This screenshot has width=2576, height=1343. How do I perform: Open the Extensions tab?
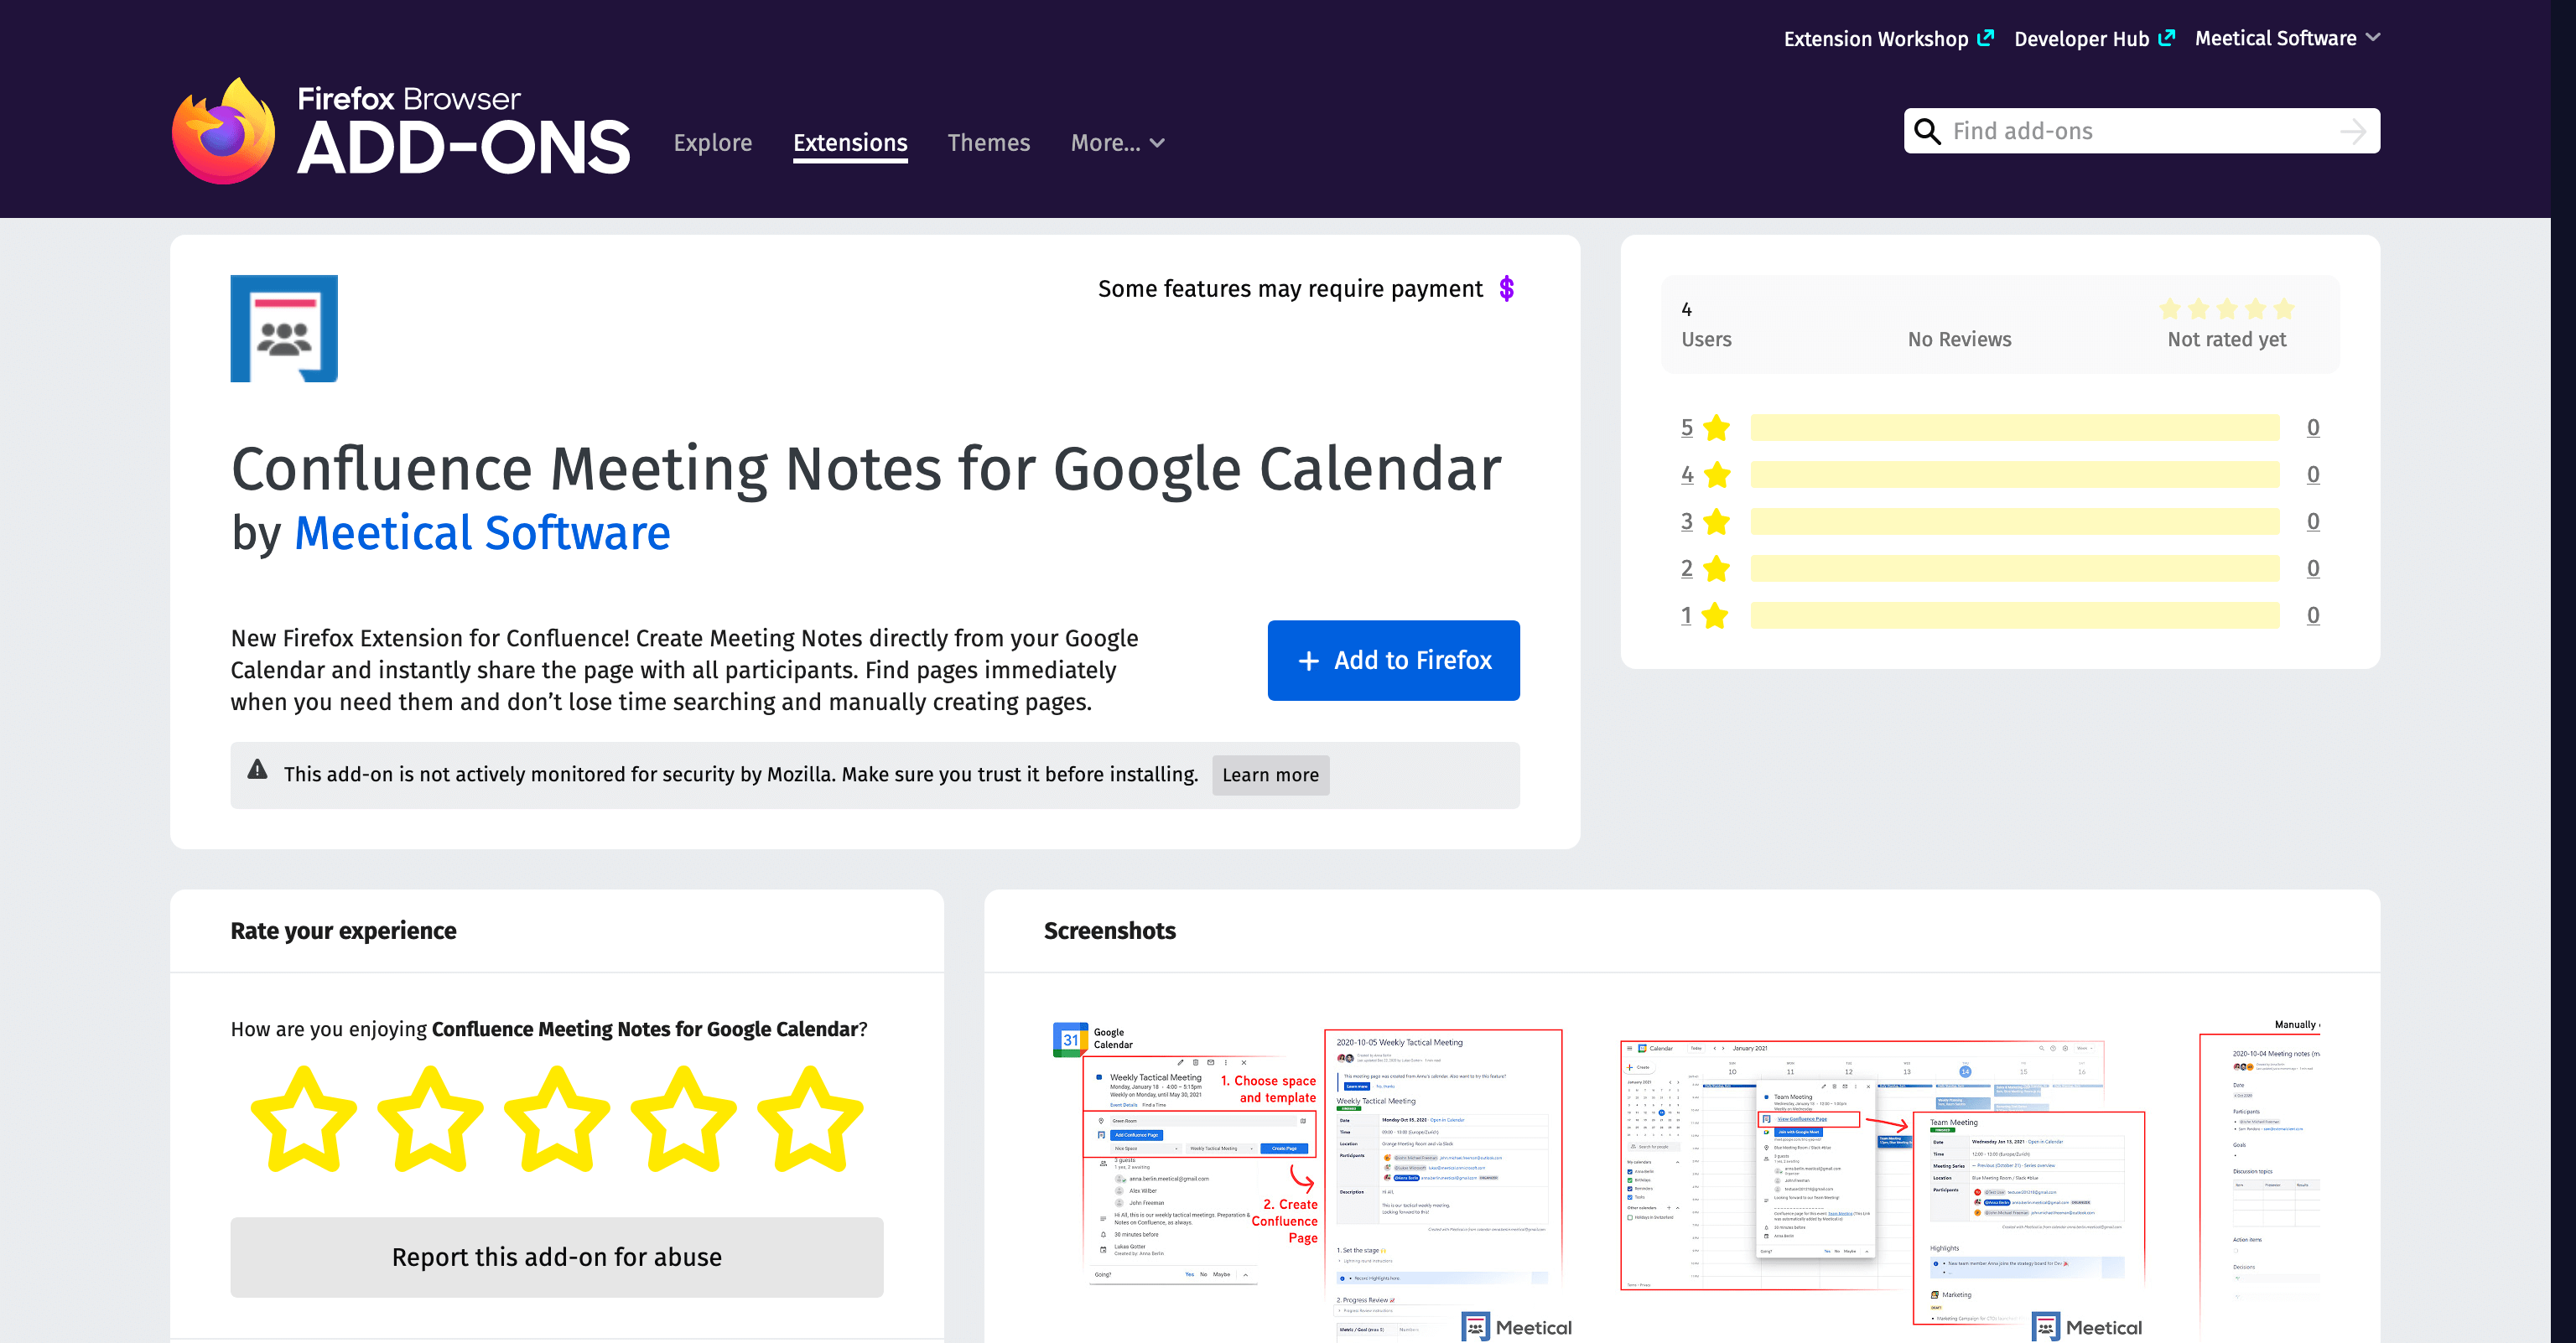click(x=850, y=143)
